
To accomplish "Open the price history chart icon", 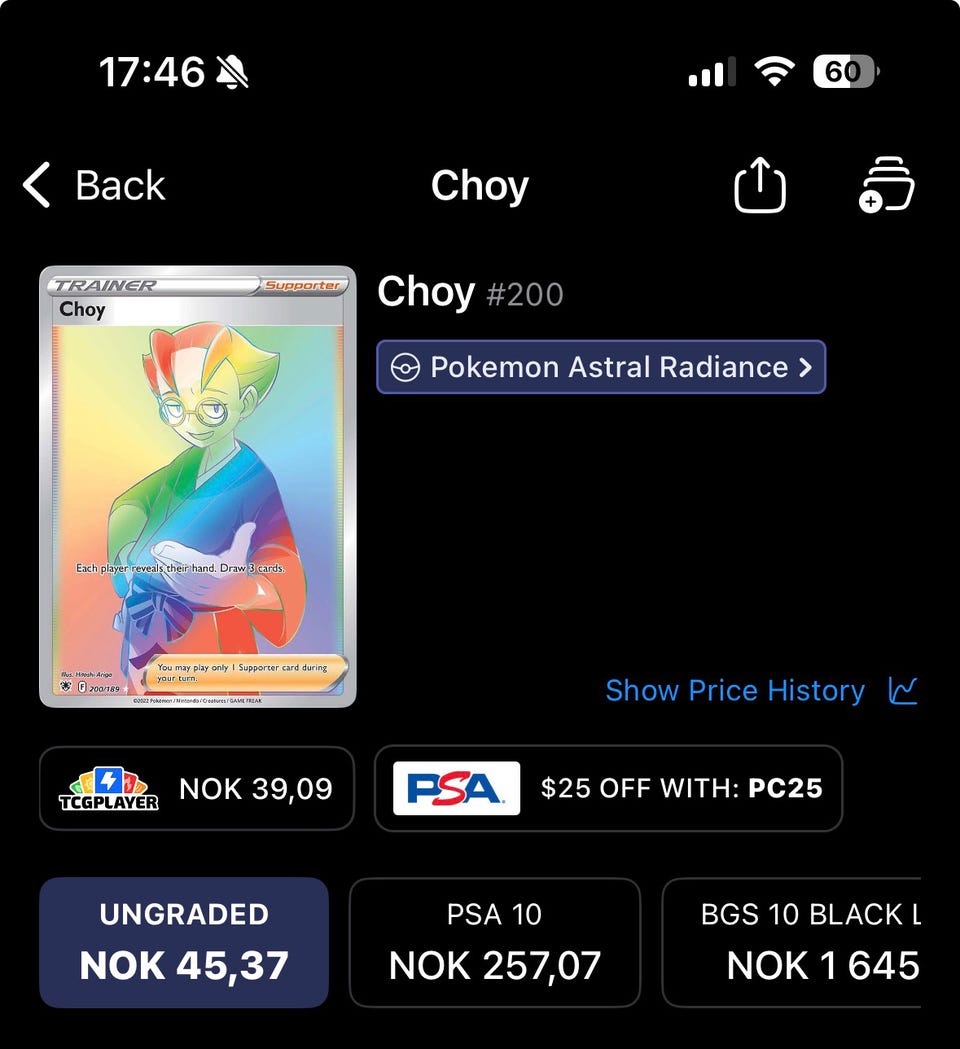I will (902, 690).
